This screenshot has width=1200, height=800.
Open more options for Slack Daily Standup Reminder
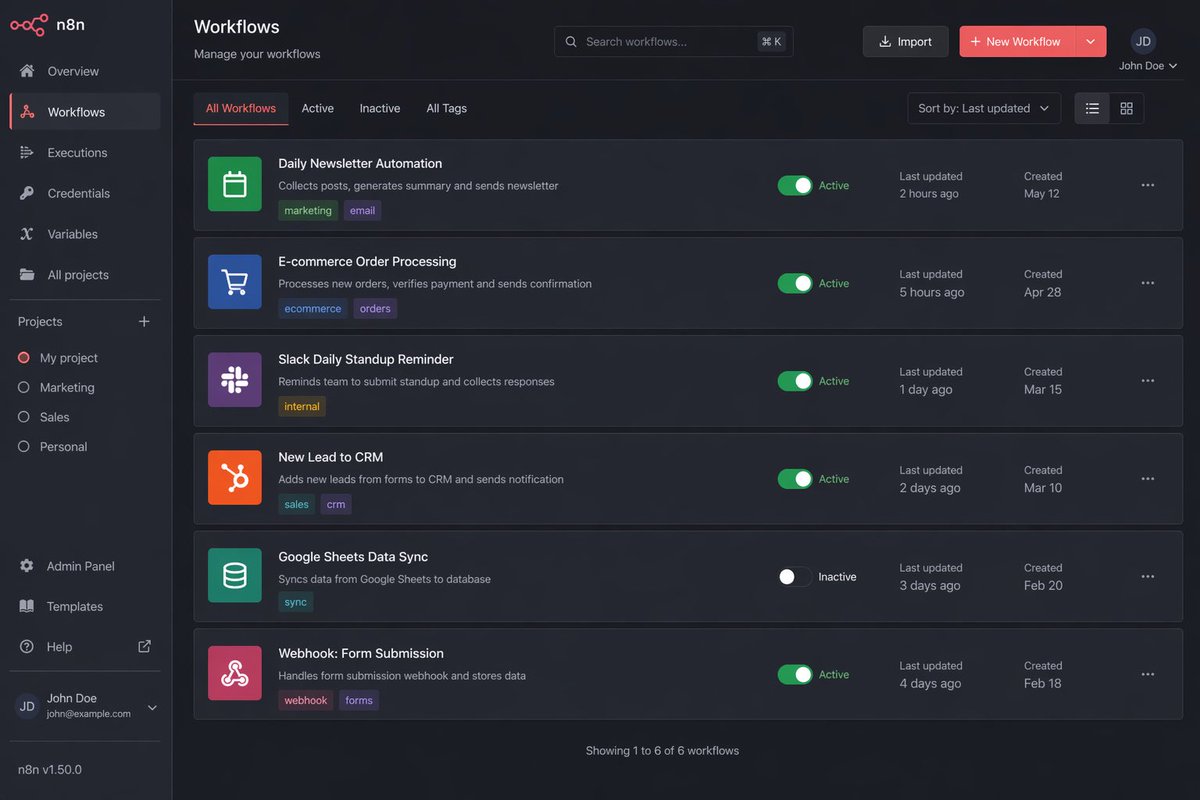click(x=1148, y=381)
